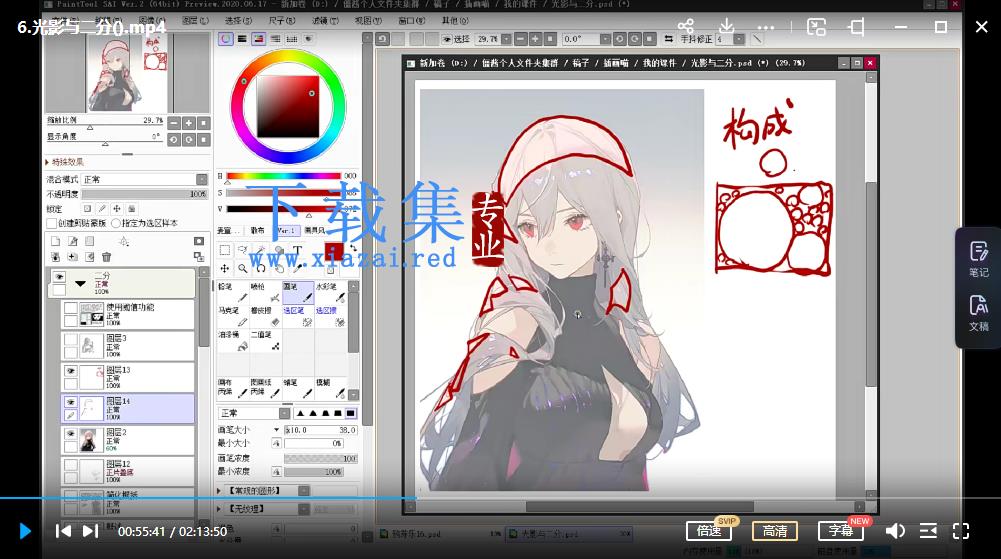The width and height of the screenshot is (1001, 559).
Task: Select the 油漆桶 bucket fill tool
Action: pyautogui.click(x=233, y=341)
